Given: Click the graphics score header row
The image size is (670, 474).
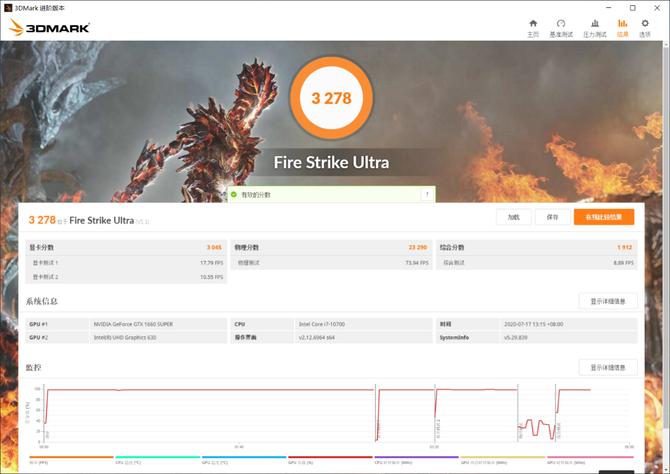Looking at the screenshot, I should (126, 247).
